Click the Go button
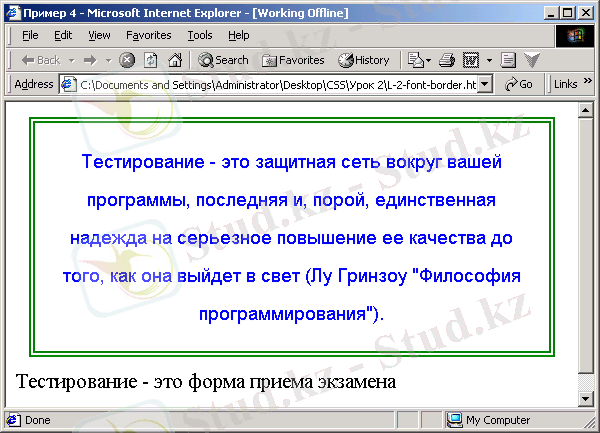 point(518,84)
